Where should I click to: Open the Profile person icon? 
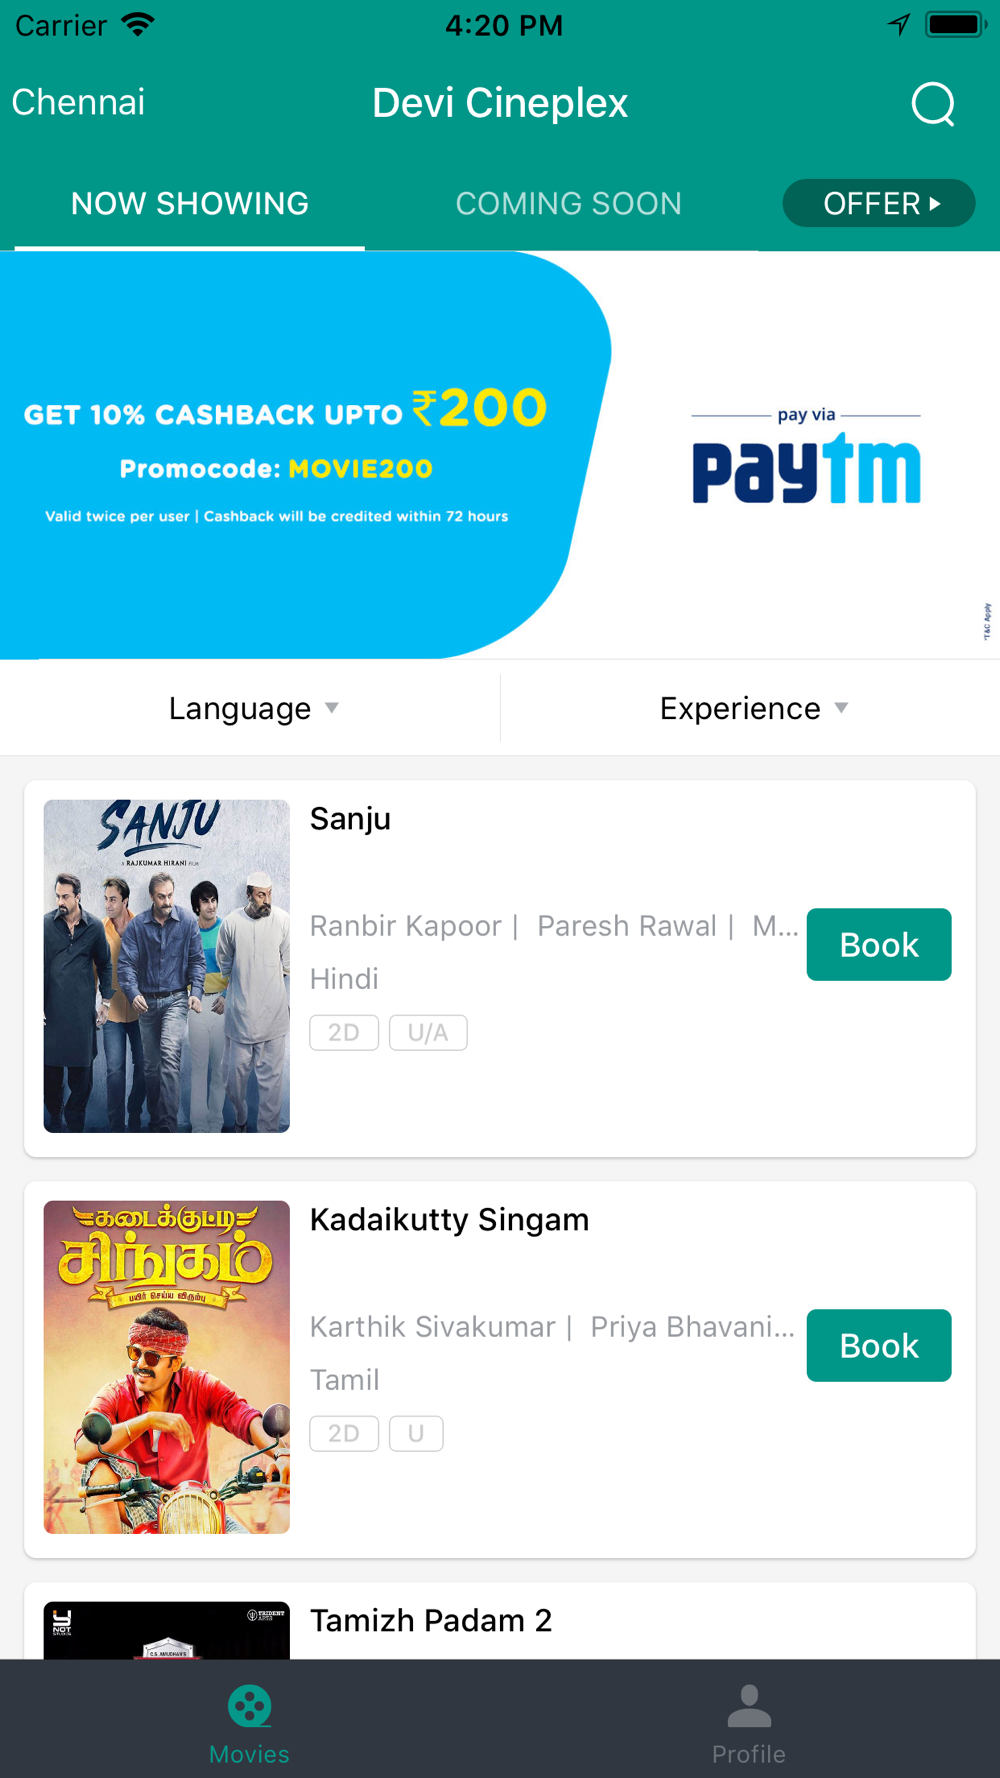coord(749,1706)
